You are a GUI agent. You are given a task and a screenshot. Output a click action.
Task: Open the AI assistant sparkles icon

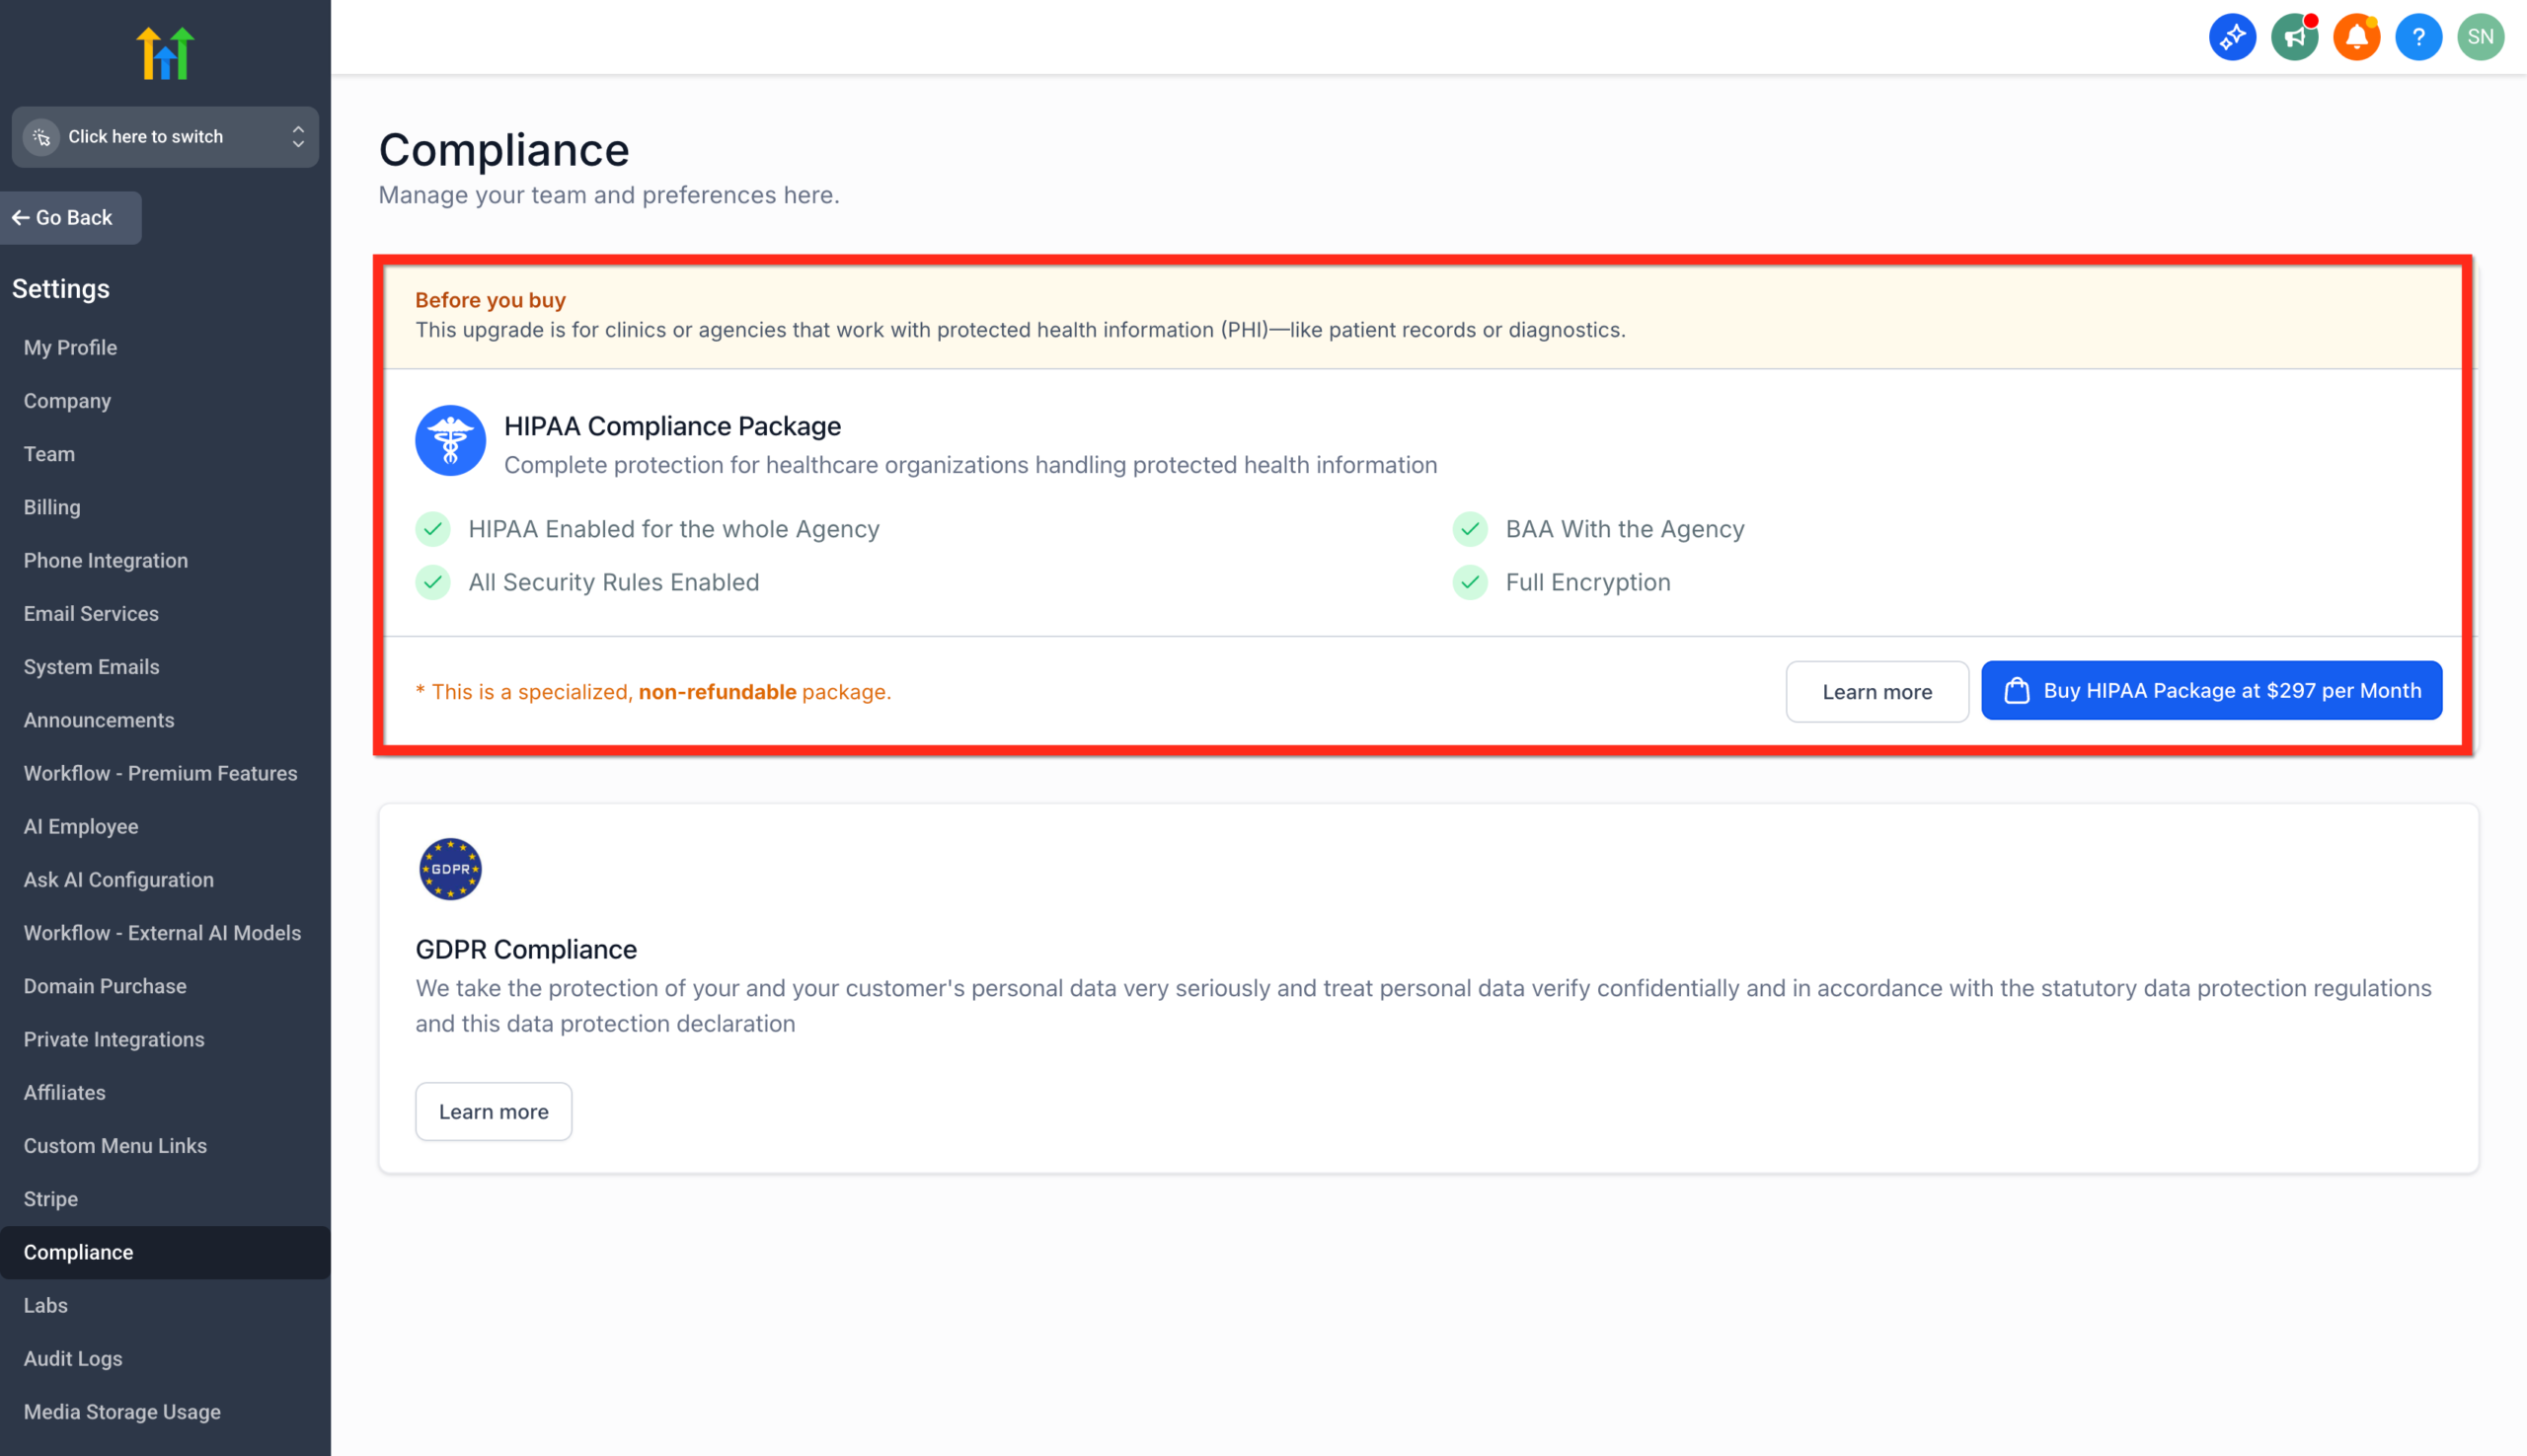click(2232, 36)
